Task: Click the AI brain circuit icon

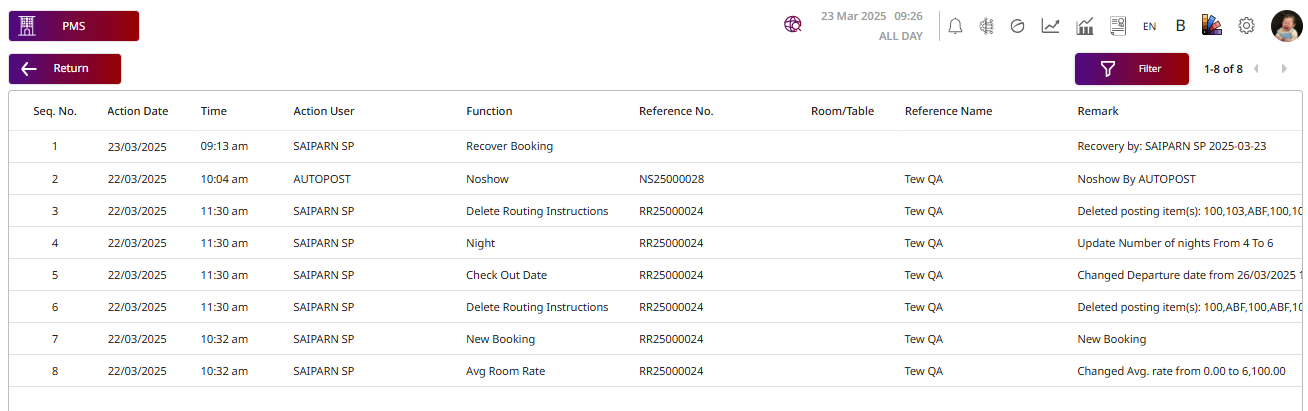Action: click(986, 26)
